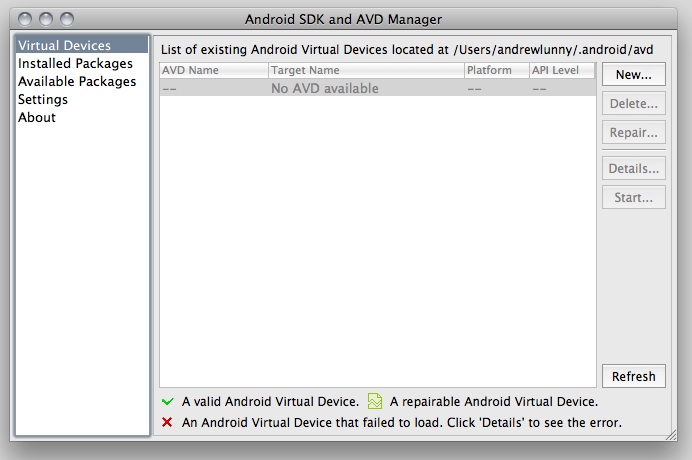The image size is (692, 460).
Task: Click the 'A valid Android Virtual Device.' text
Action: 270,401
